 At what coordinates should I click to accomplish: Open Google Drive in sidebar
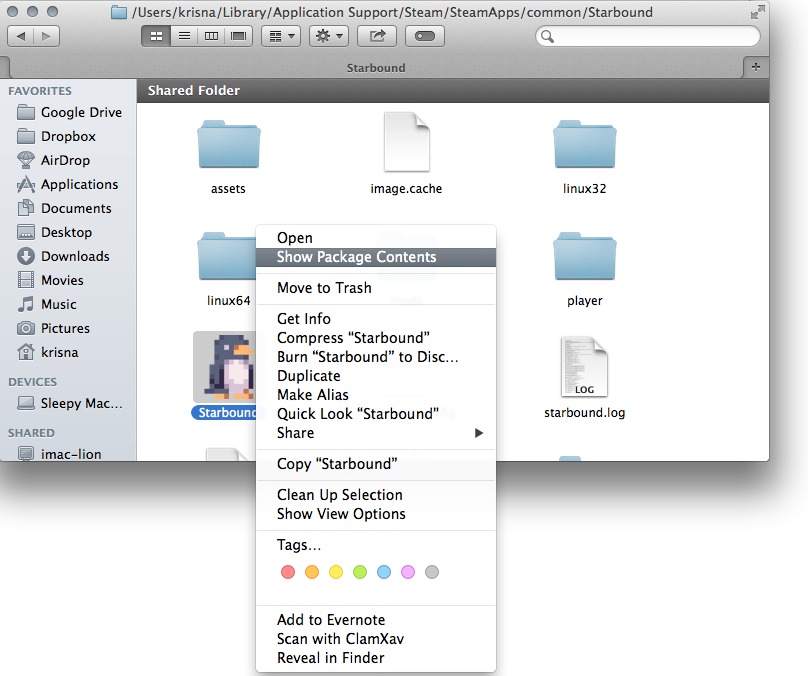click(x=69, y=112)
